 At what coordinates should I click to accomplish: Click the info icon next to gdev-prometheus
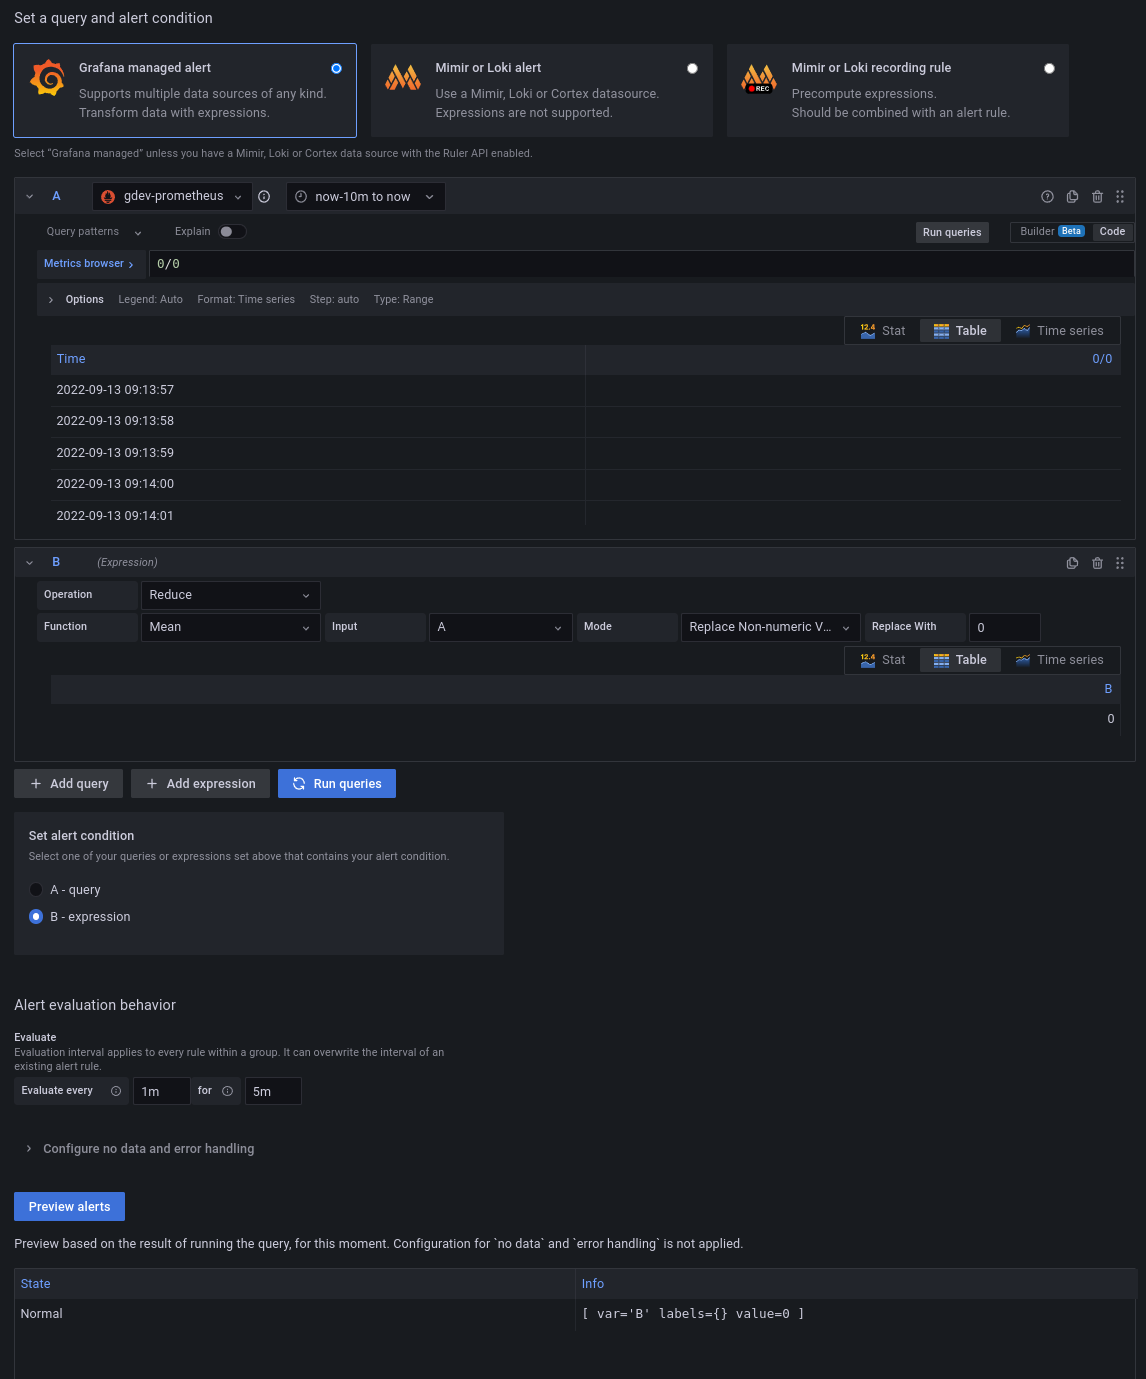(264, 196)
